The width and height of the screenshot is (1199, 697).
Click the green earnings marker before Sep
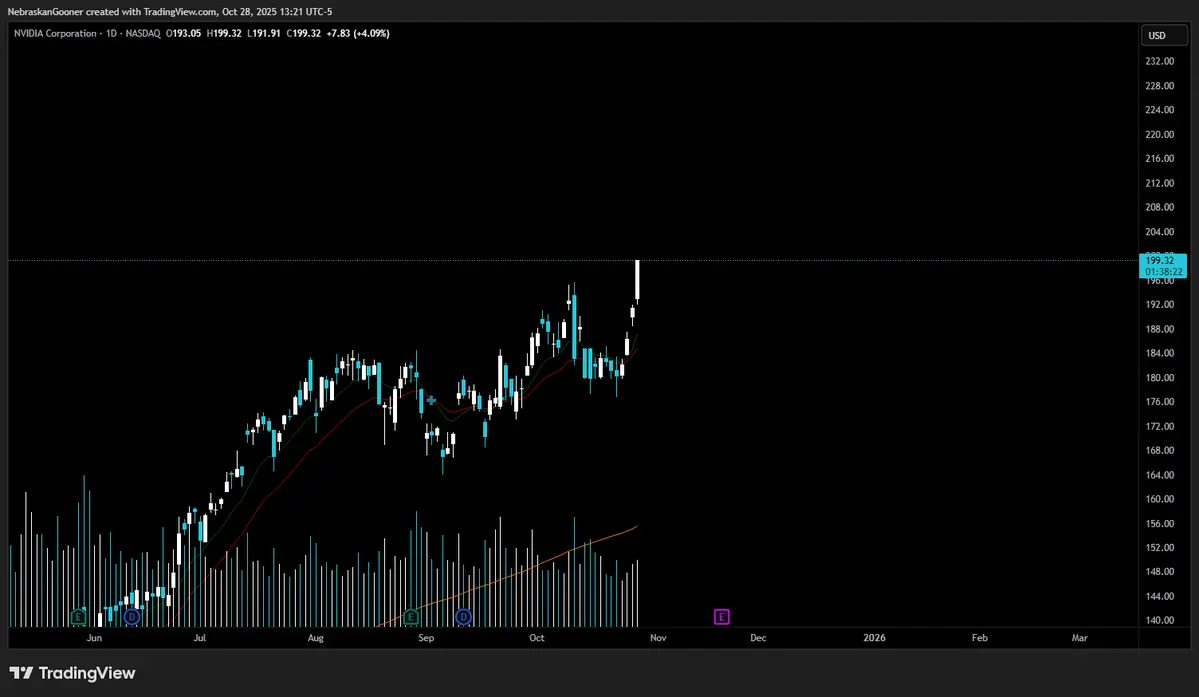click(411, 616)
